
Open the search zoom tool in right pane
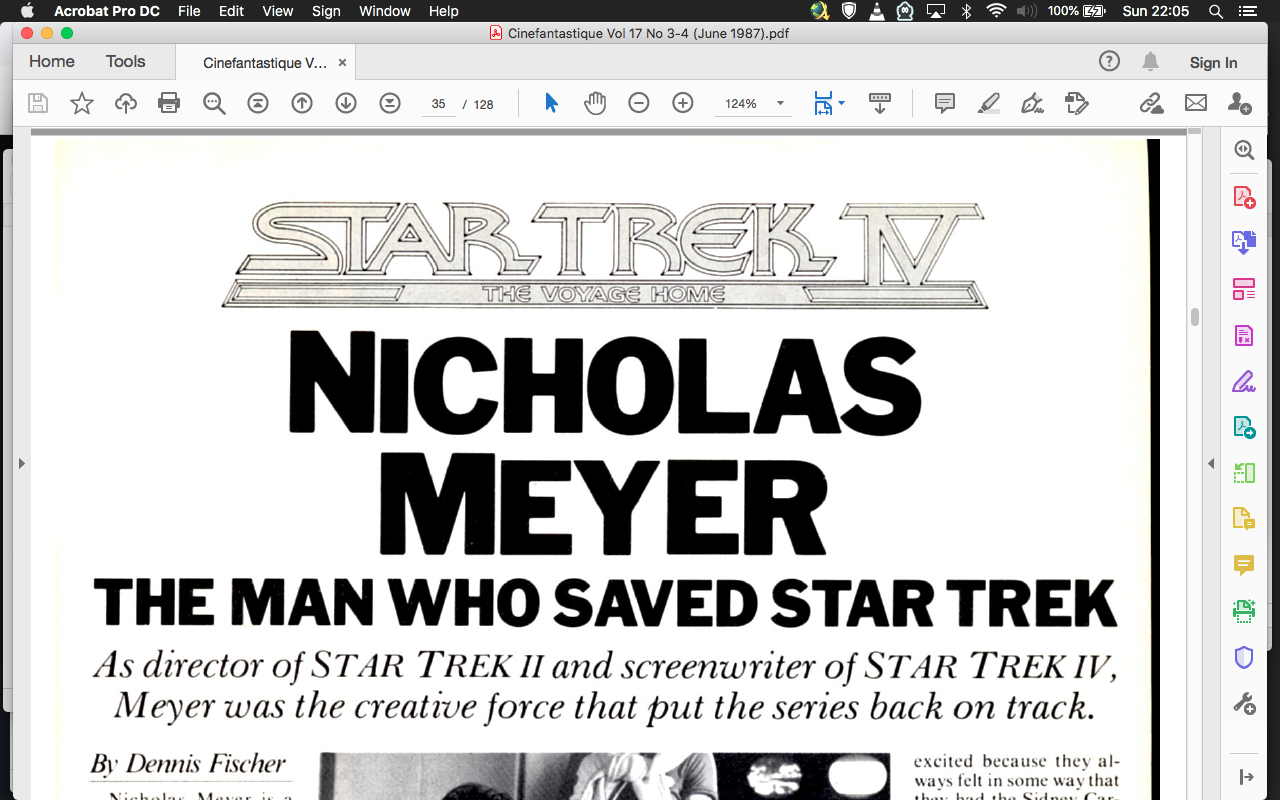[x=1244, y=150]
